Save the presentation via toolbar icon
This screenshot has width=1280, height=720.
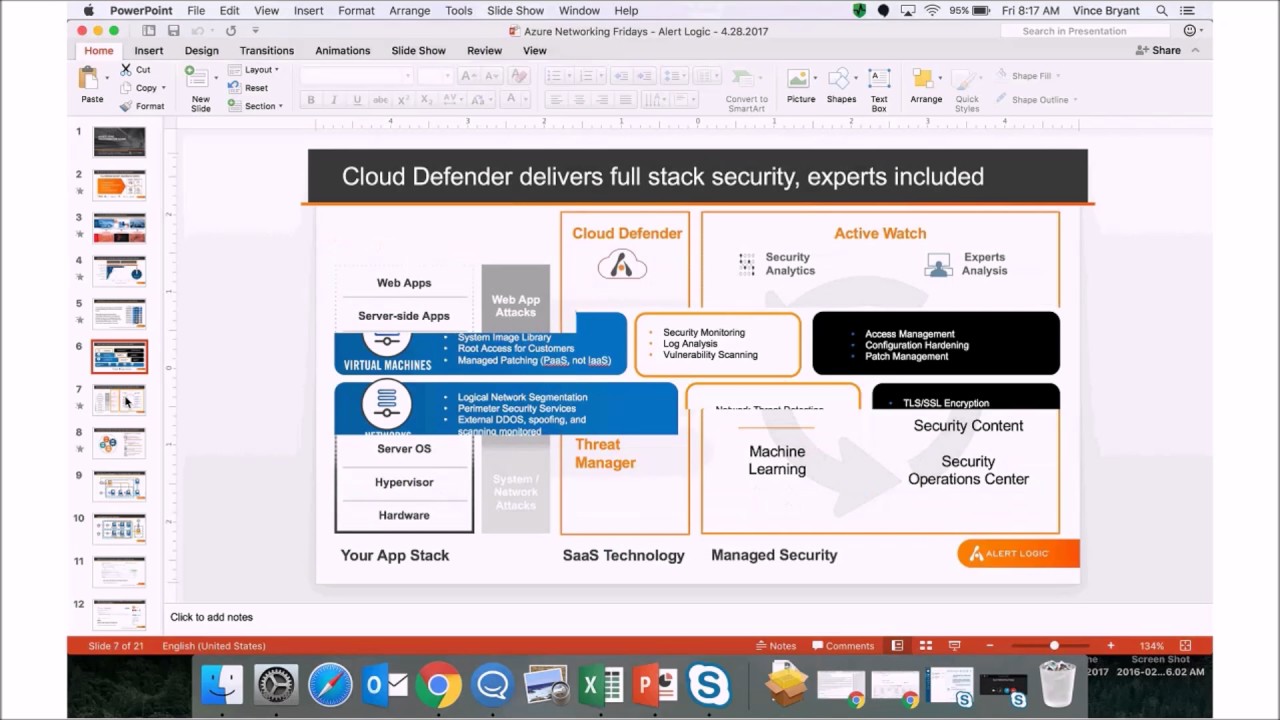click(x=173, y=31)
